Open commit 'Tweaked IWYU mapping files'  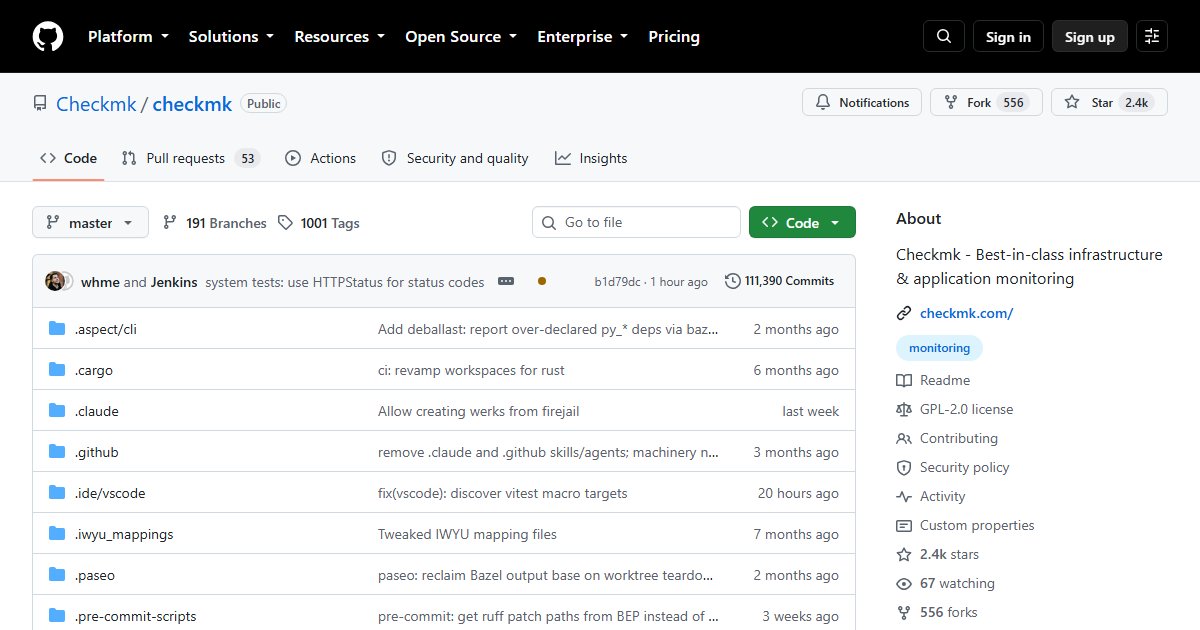(x=467, y=534)
